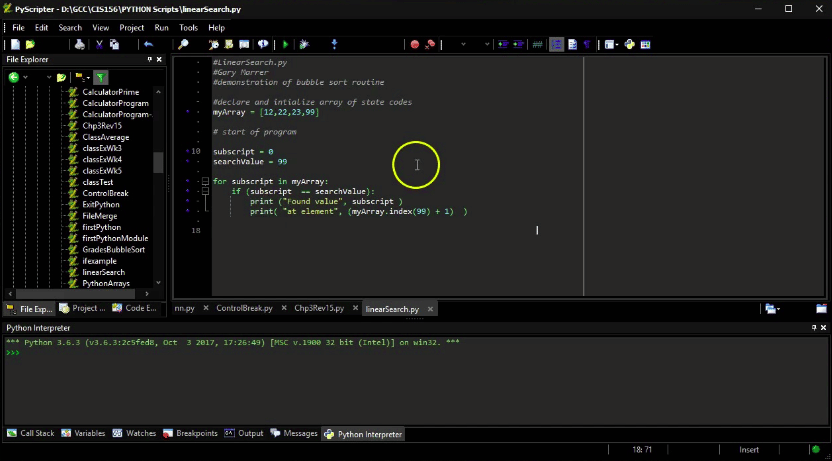Switch to Chp3Rev15.py editor tab

coord(319,308)
